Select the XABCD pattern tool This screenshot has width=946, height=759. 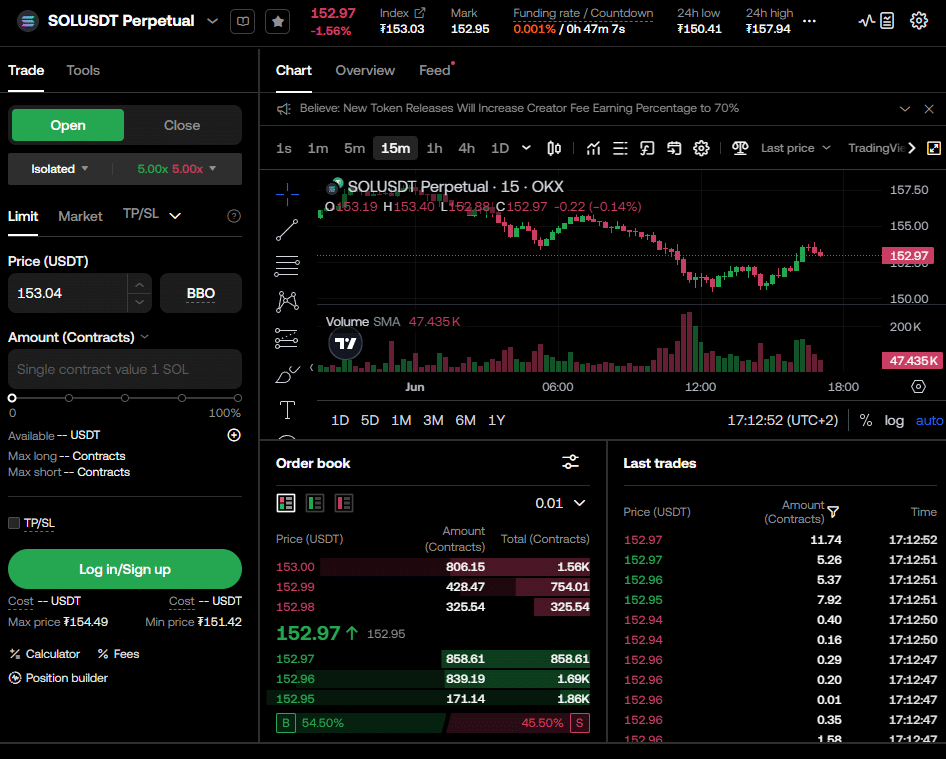coord(287,302)
